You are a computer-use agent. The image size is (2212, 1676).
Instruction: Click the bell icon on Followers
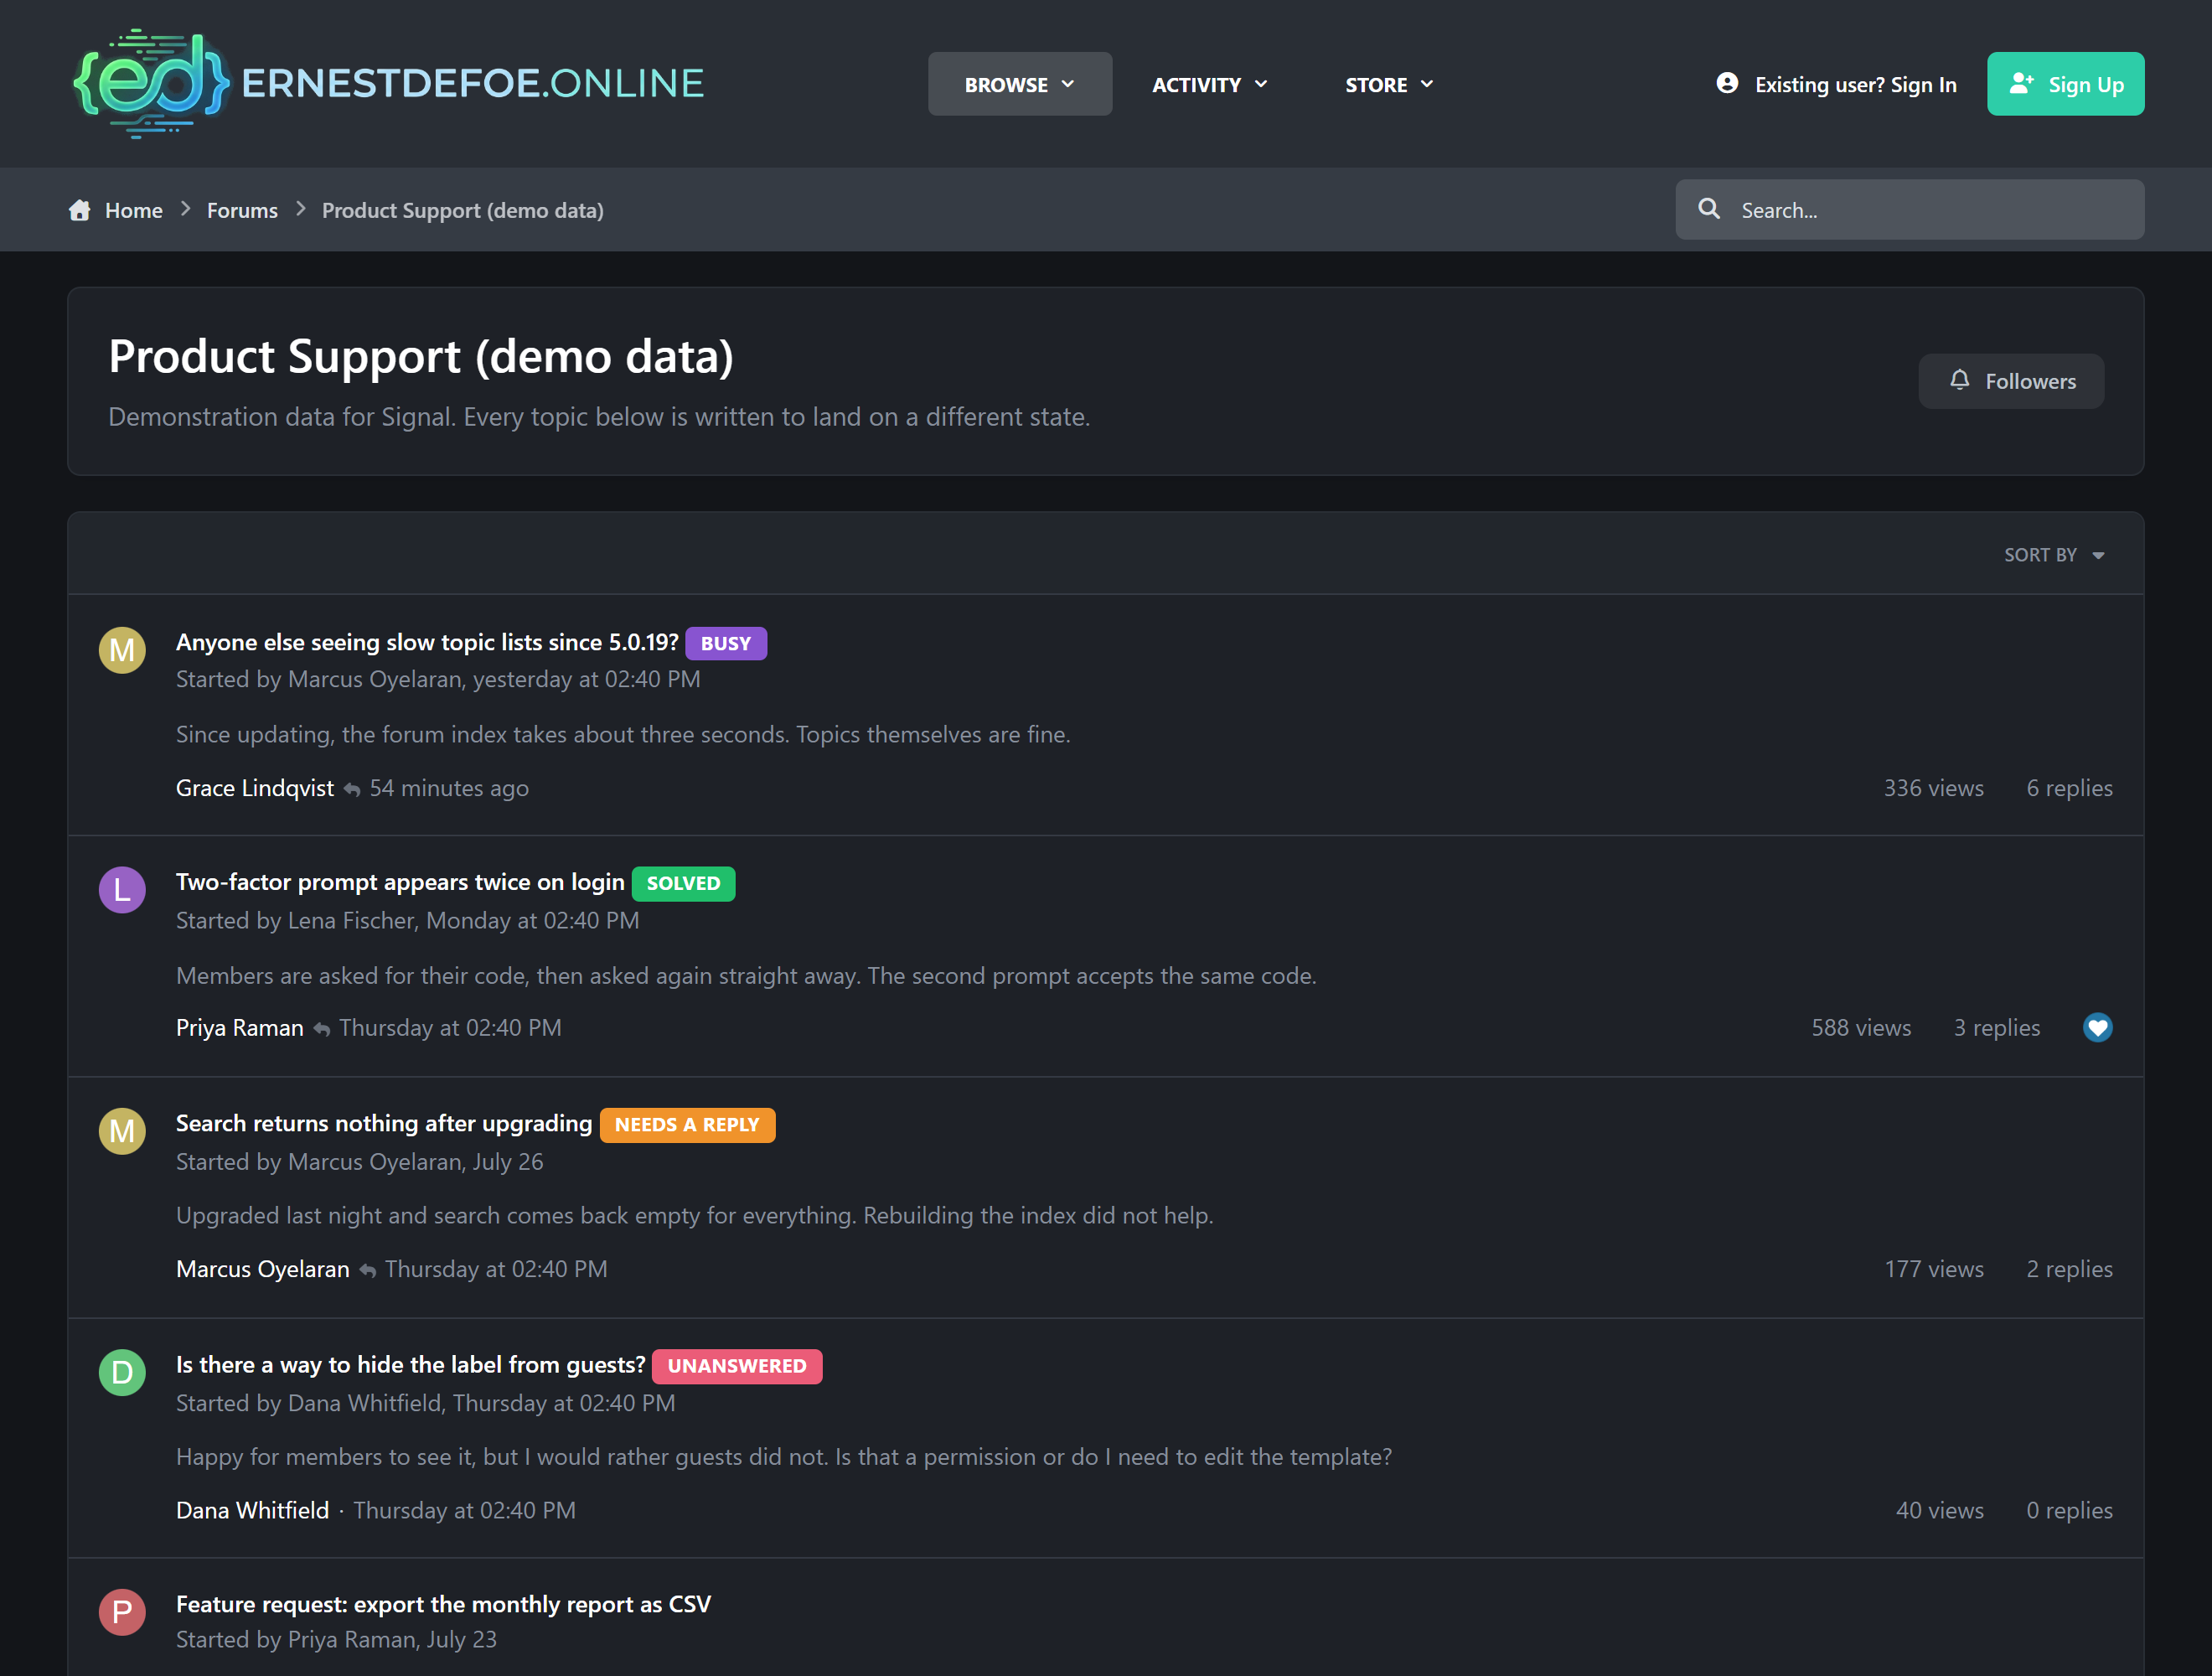point(1959,381)
